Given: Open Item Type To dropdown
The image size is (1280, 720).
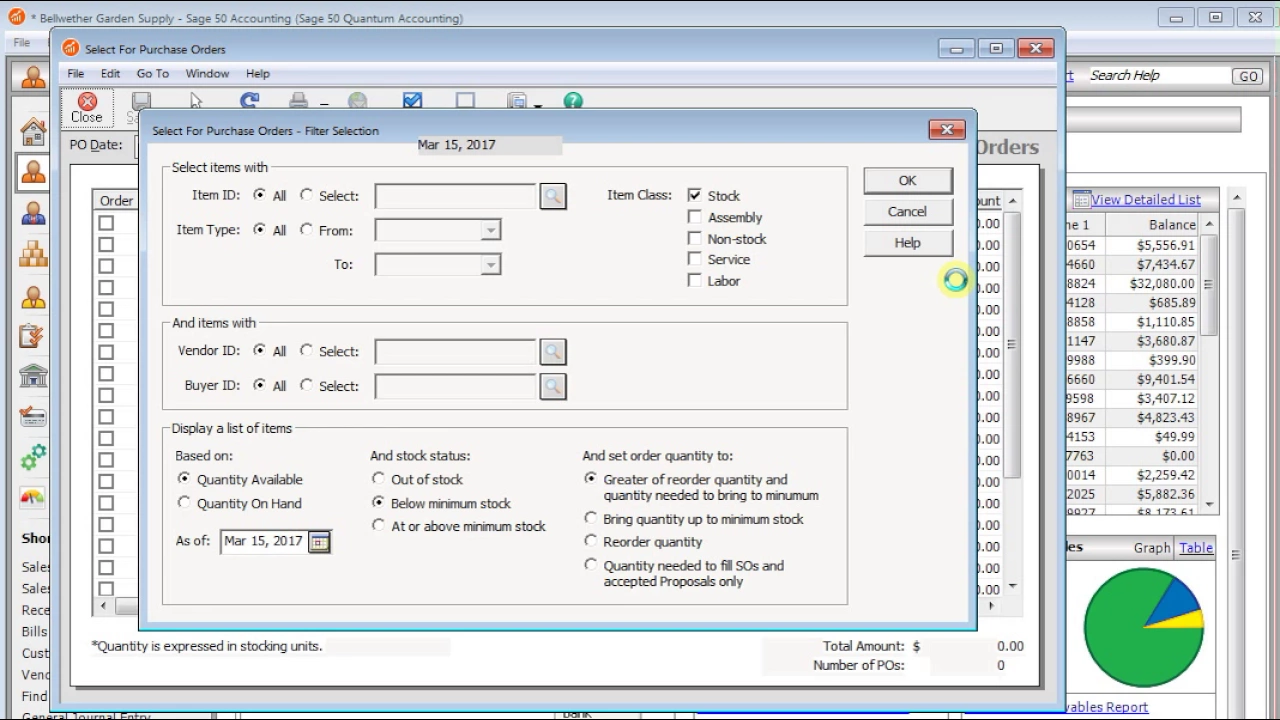Looking at the screenshot, I should click(490, 265).
